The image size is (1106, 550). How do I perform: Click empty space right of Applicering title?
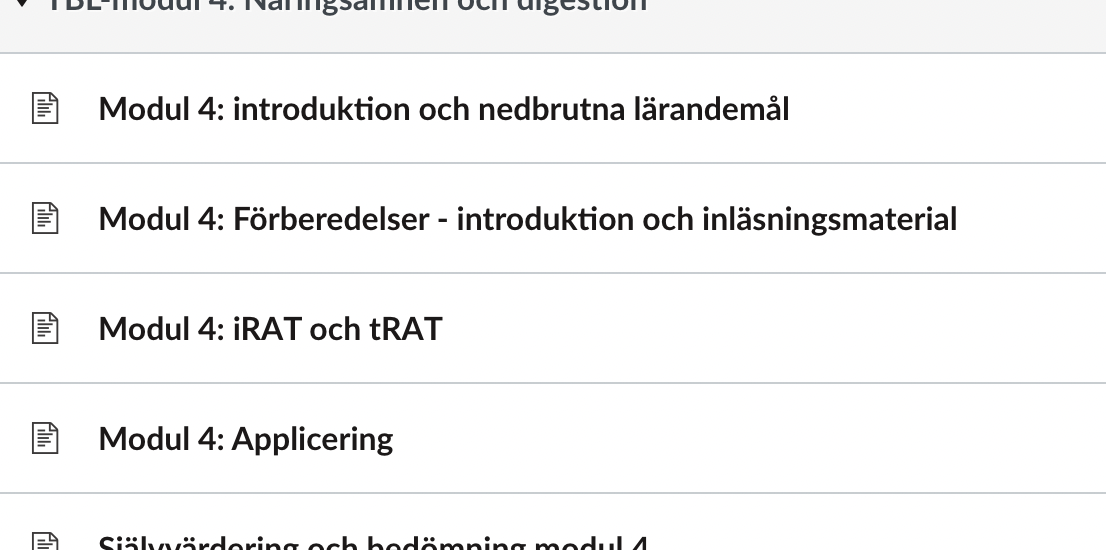coord(748,439)
